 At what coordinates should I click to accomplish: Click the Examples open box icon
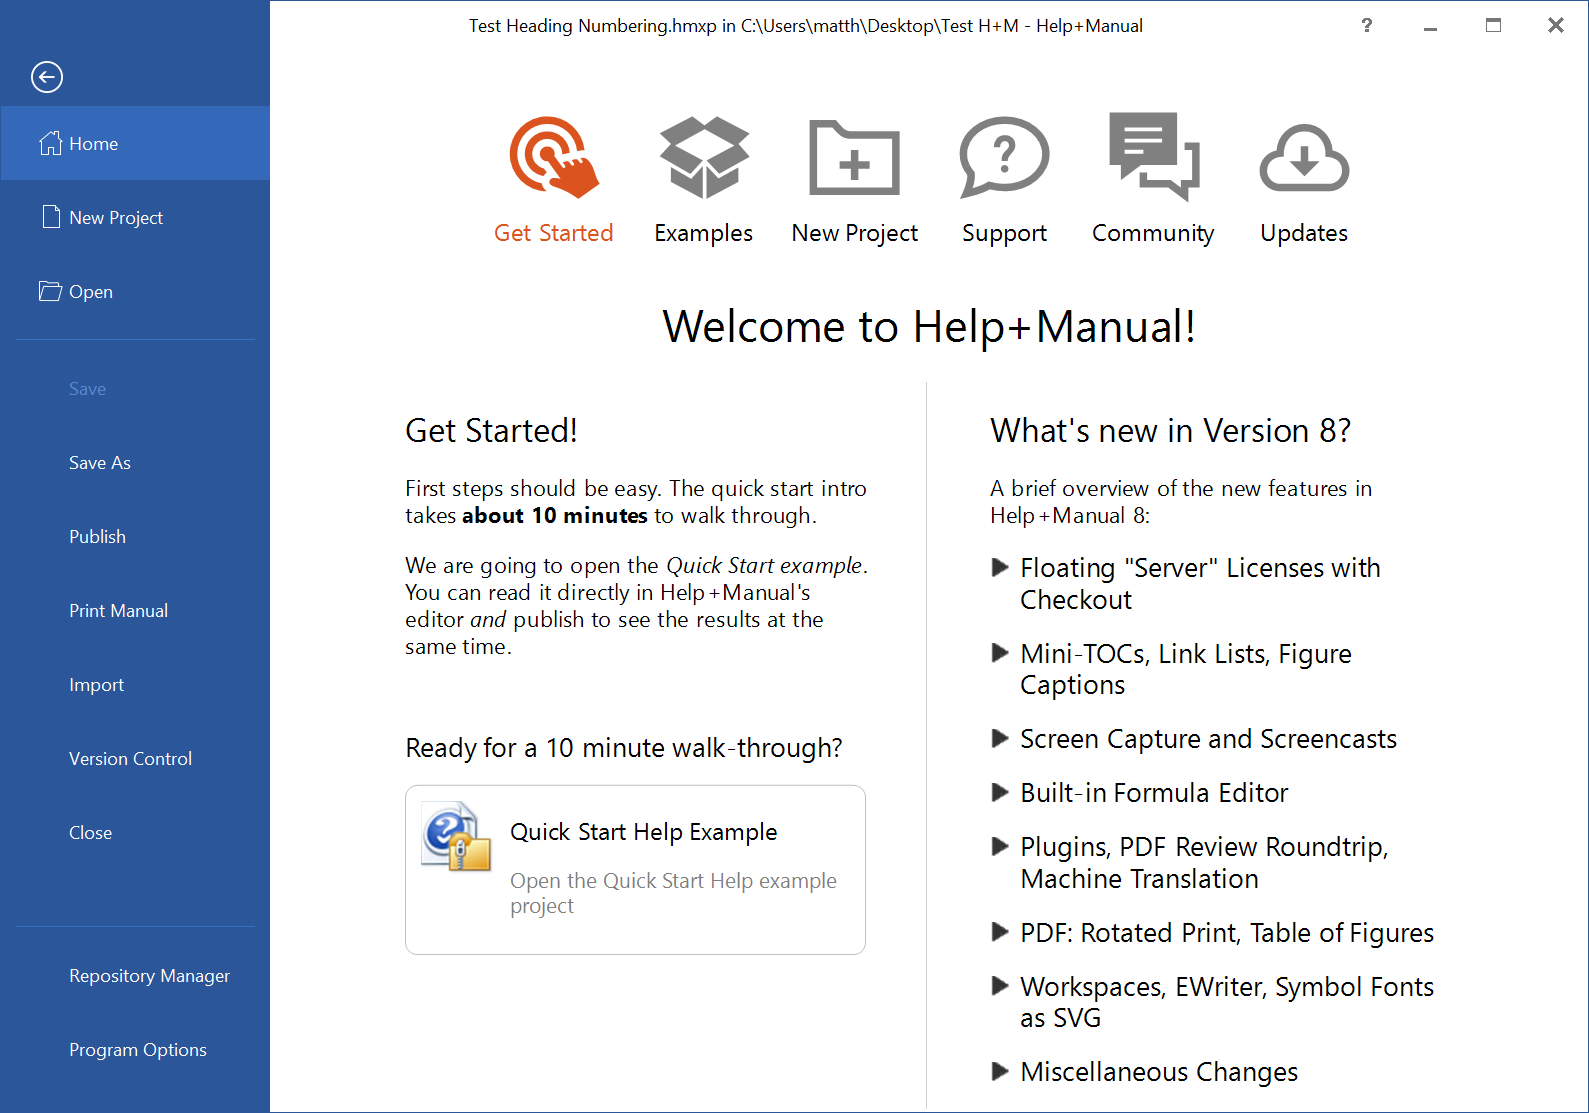tap(704, 157)
